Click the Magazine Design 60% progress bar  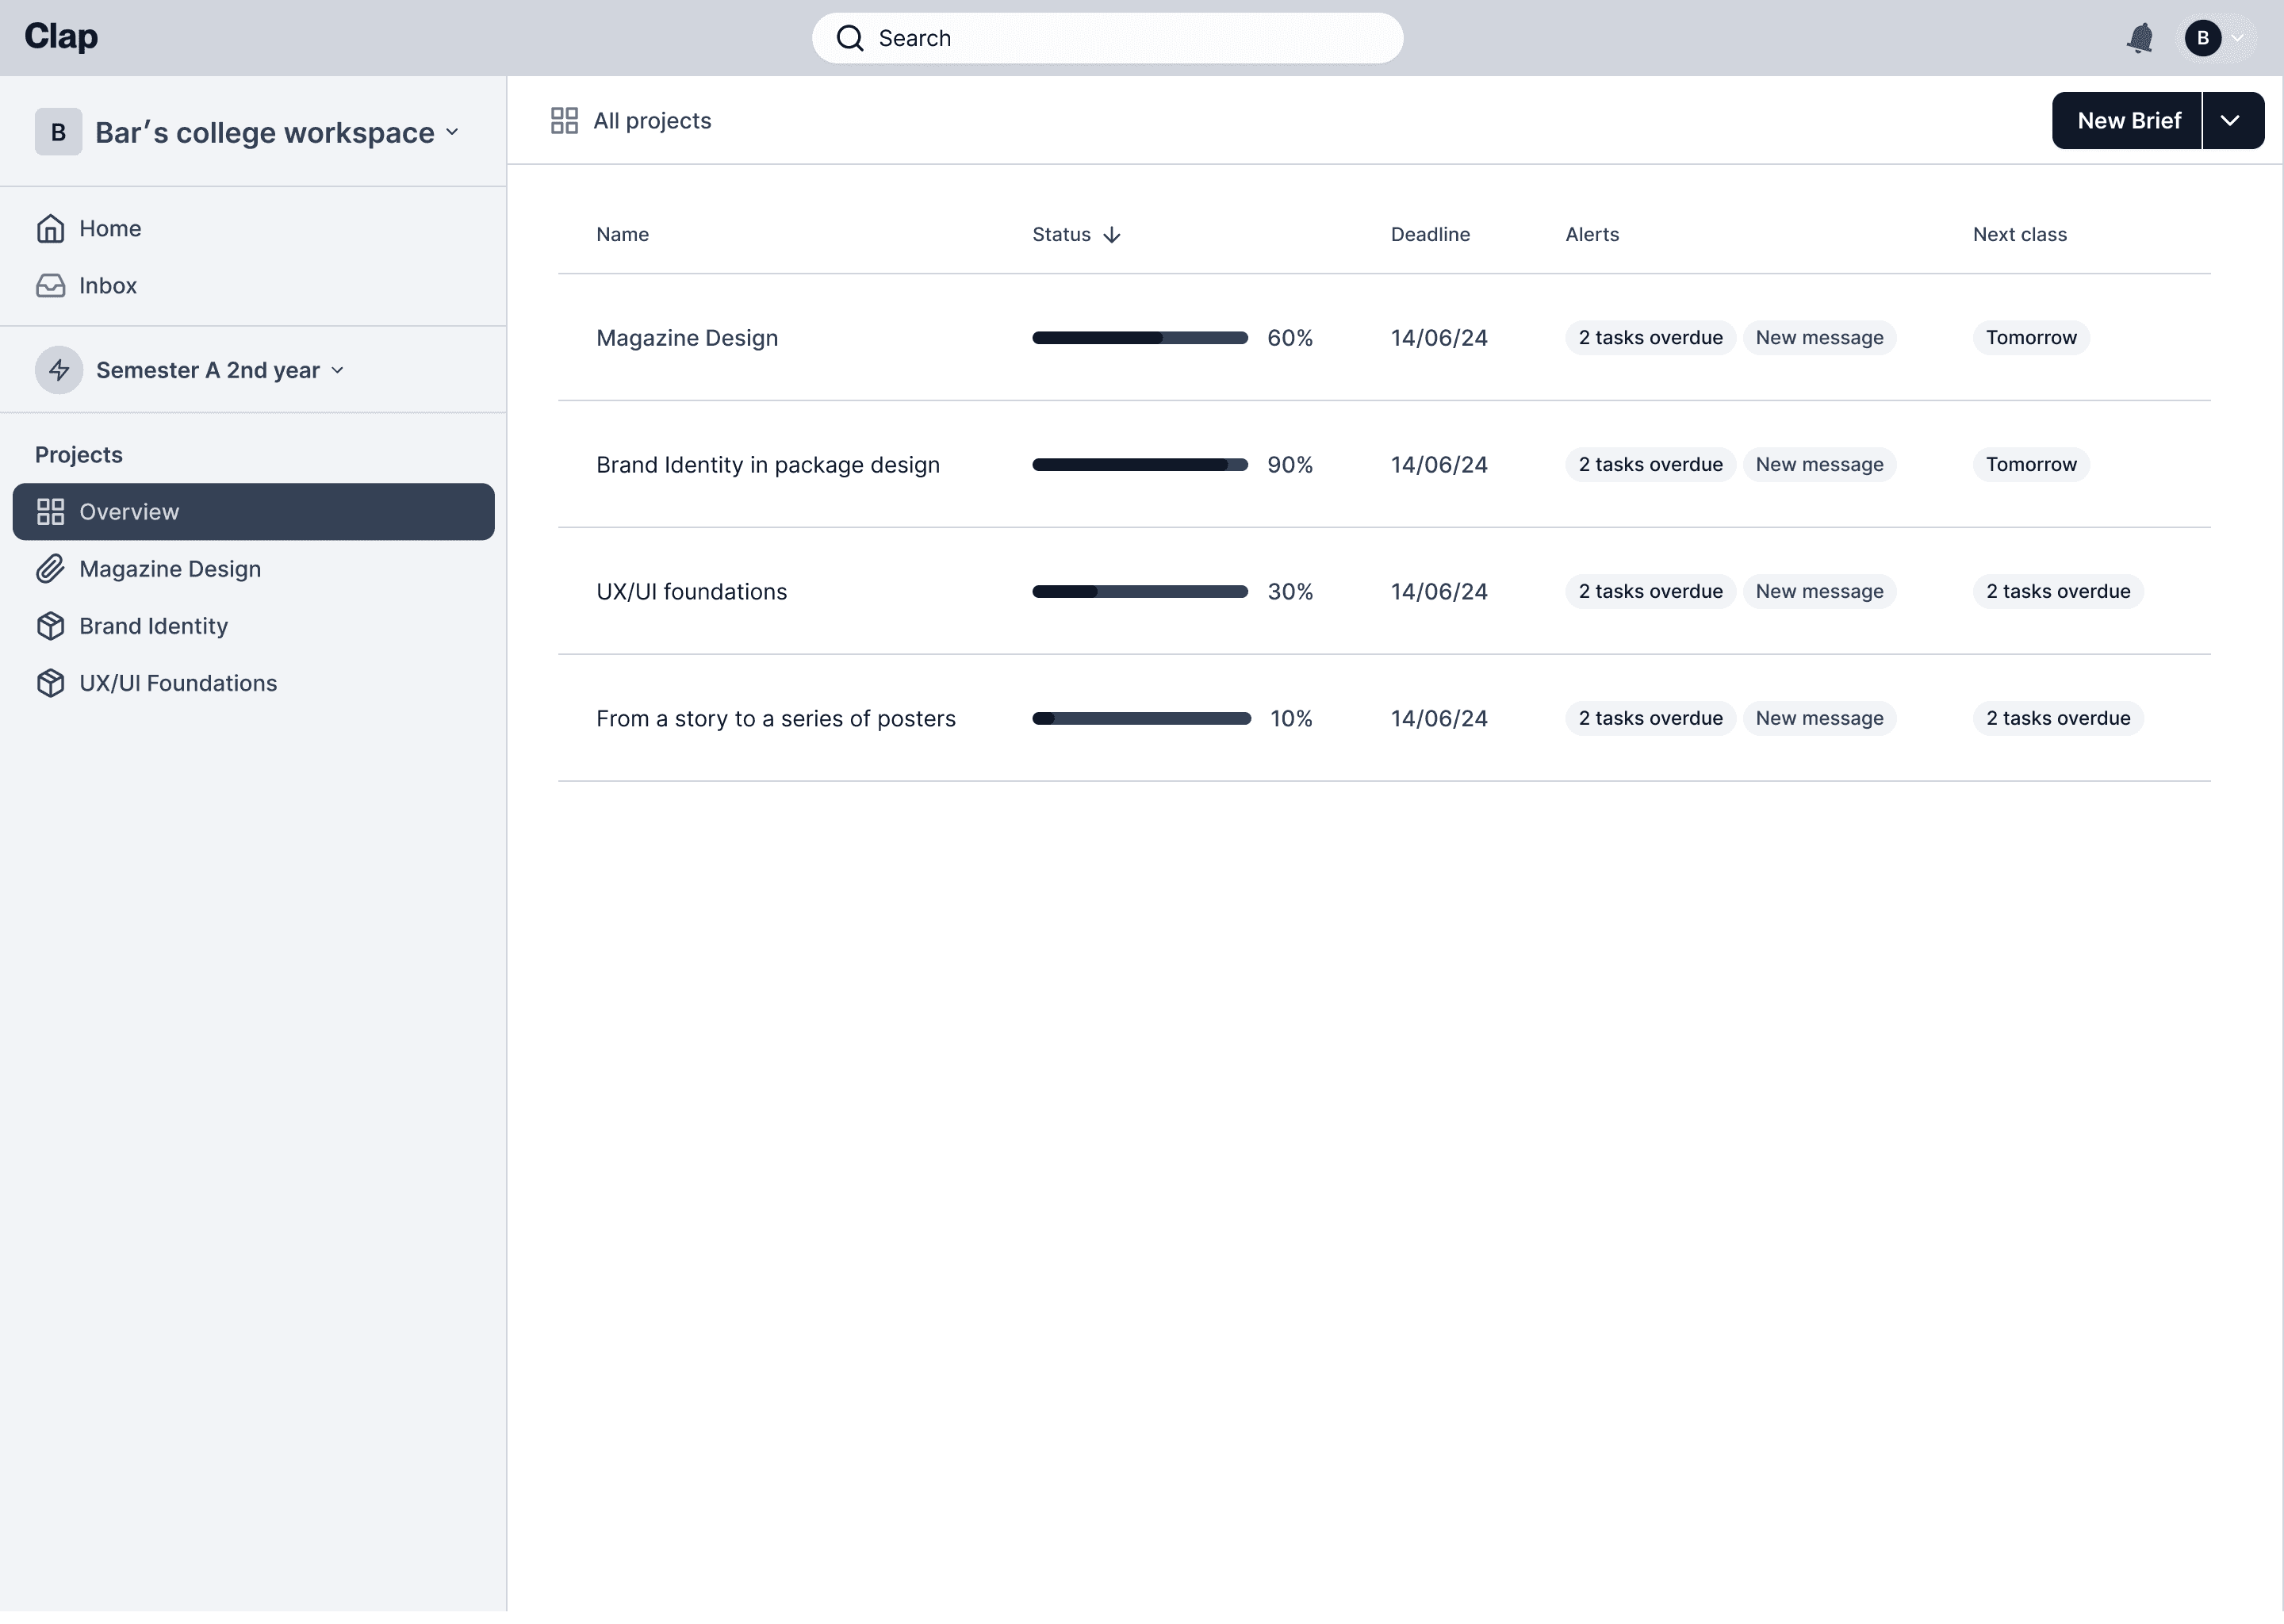[x=1139, y=338]
